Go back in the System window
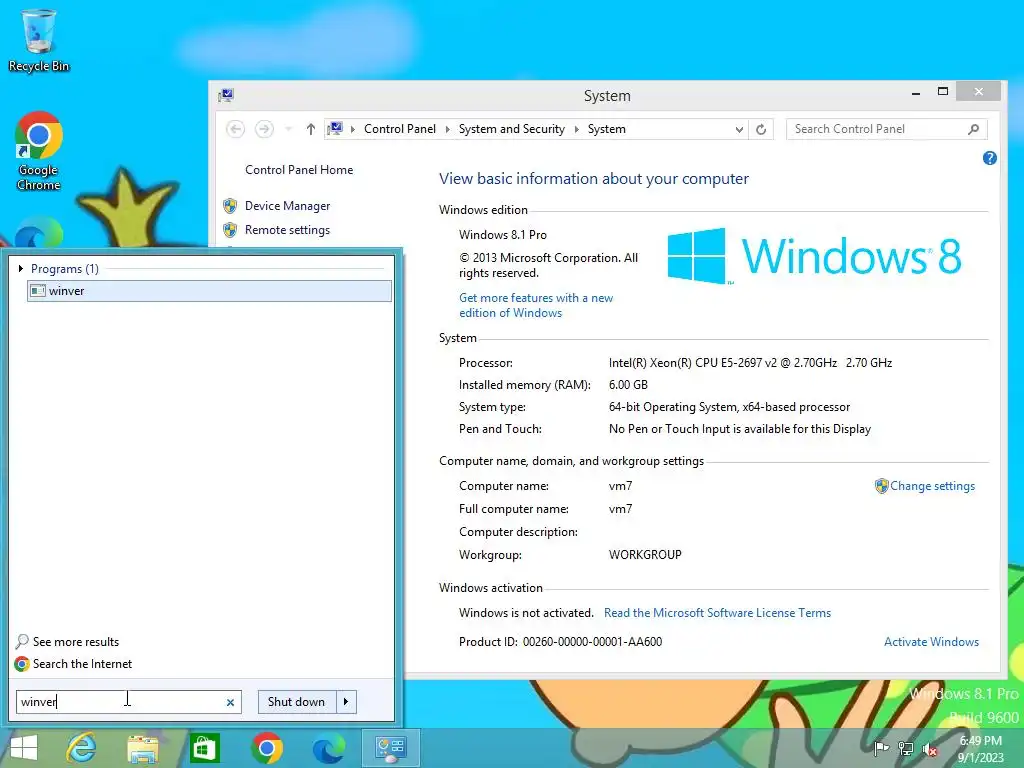The image size is (1024, 768). tap(236, 129)
